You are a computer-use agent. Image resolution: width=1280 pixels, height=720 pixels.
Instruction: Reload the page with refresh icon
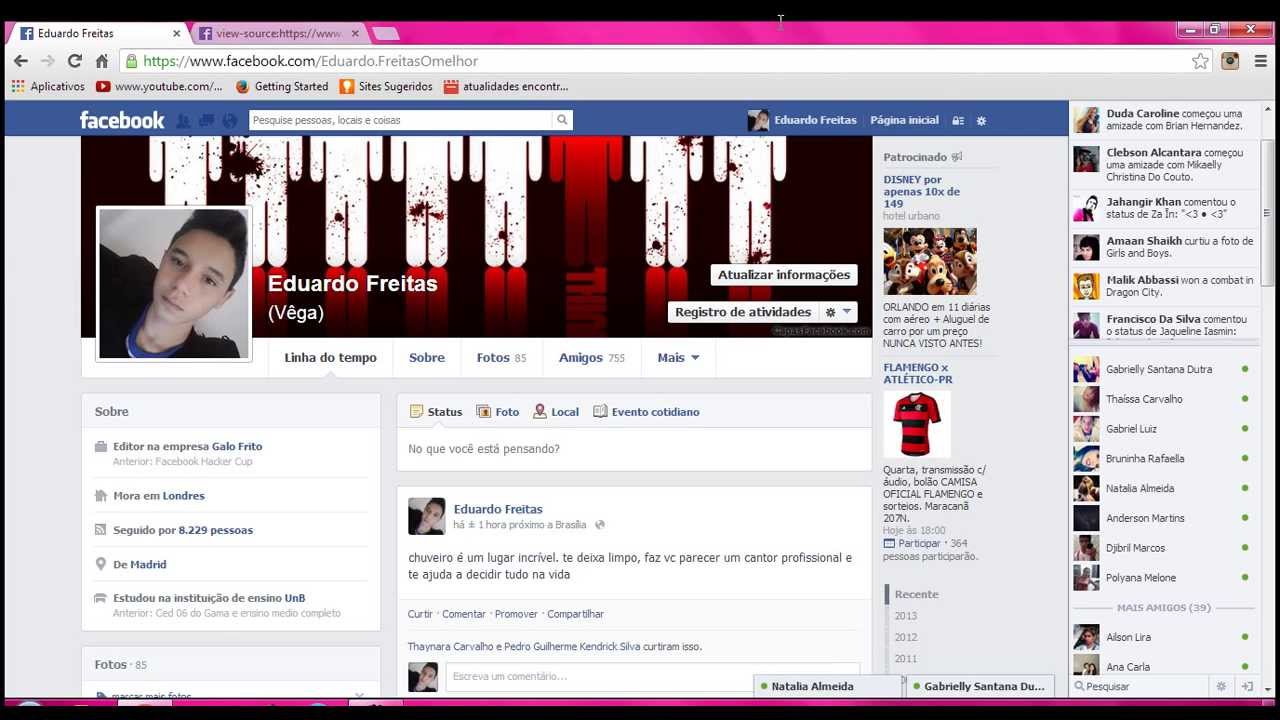click(75, 61)
